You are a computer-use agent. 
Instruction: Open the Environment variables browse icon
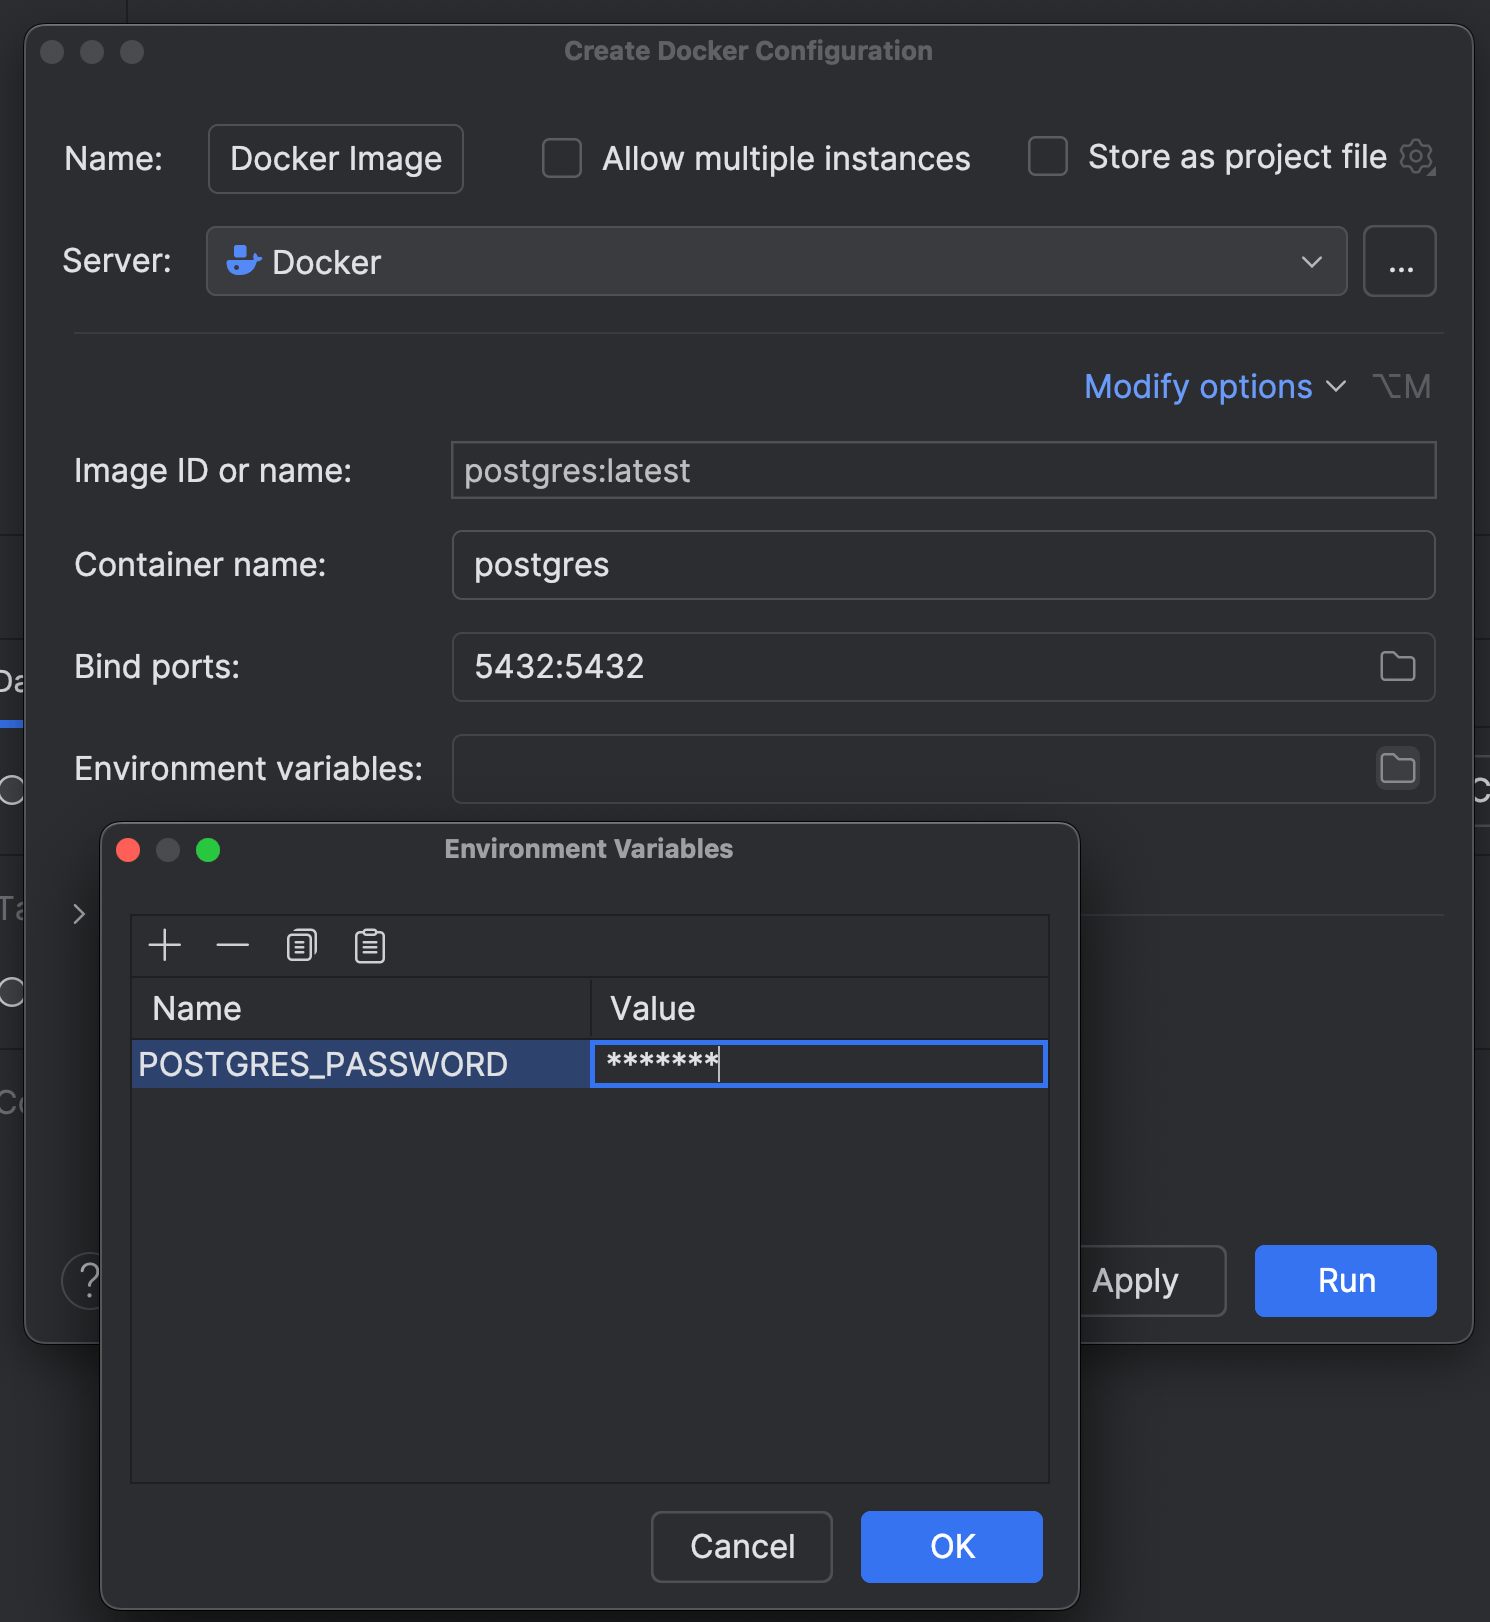coord(1397,768)
